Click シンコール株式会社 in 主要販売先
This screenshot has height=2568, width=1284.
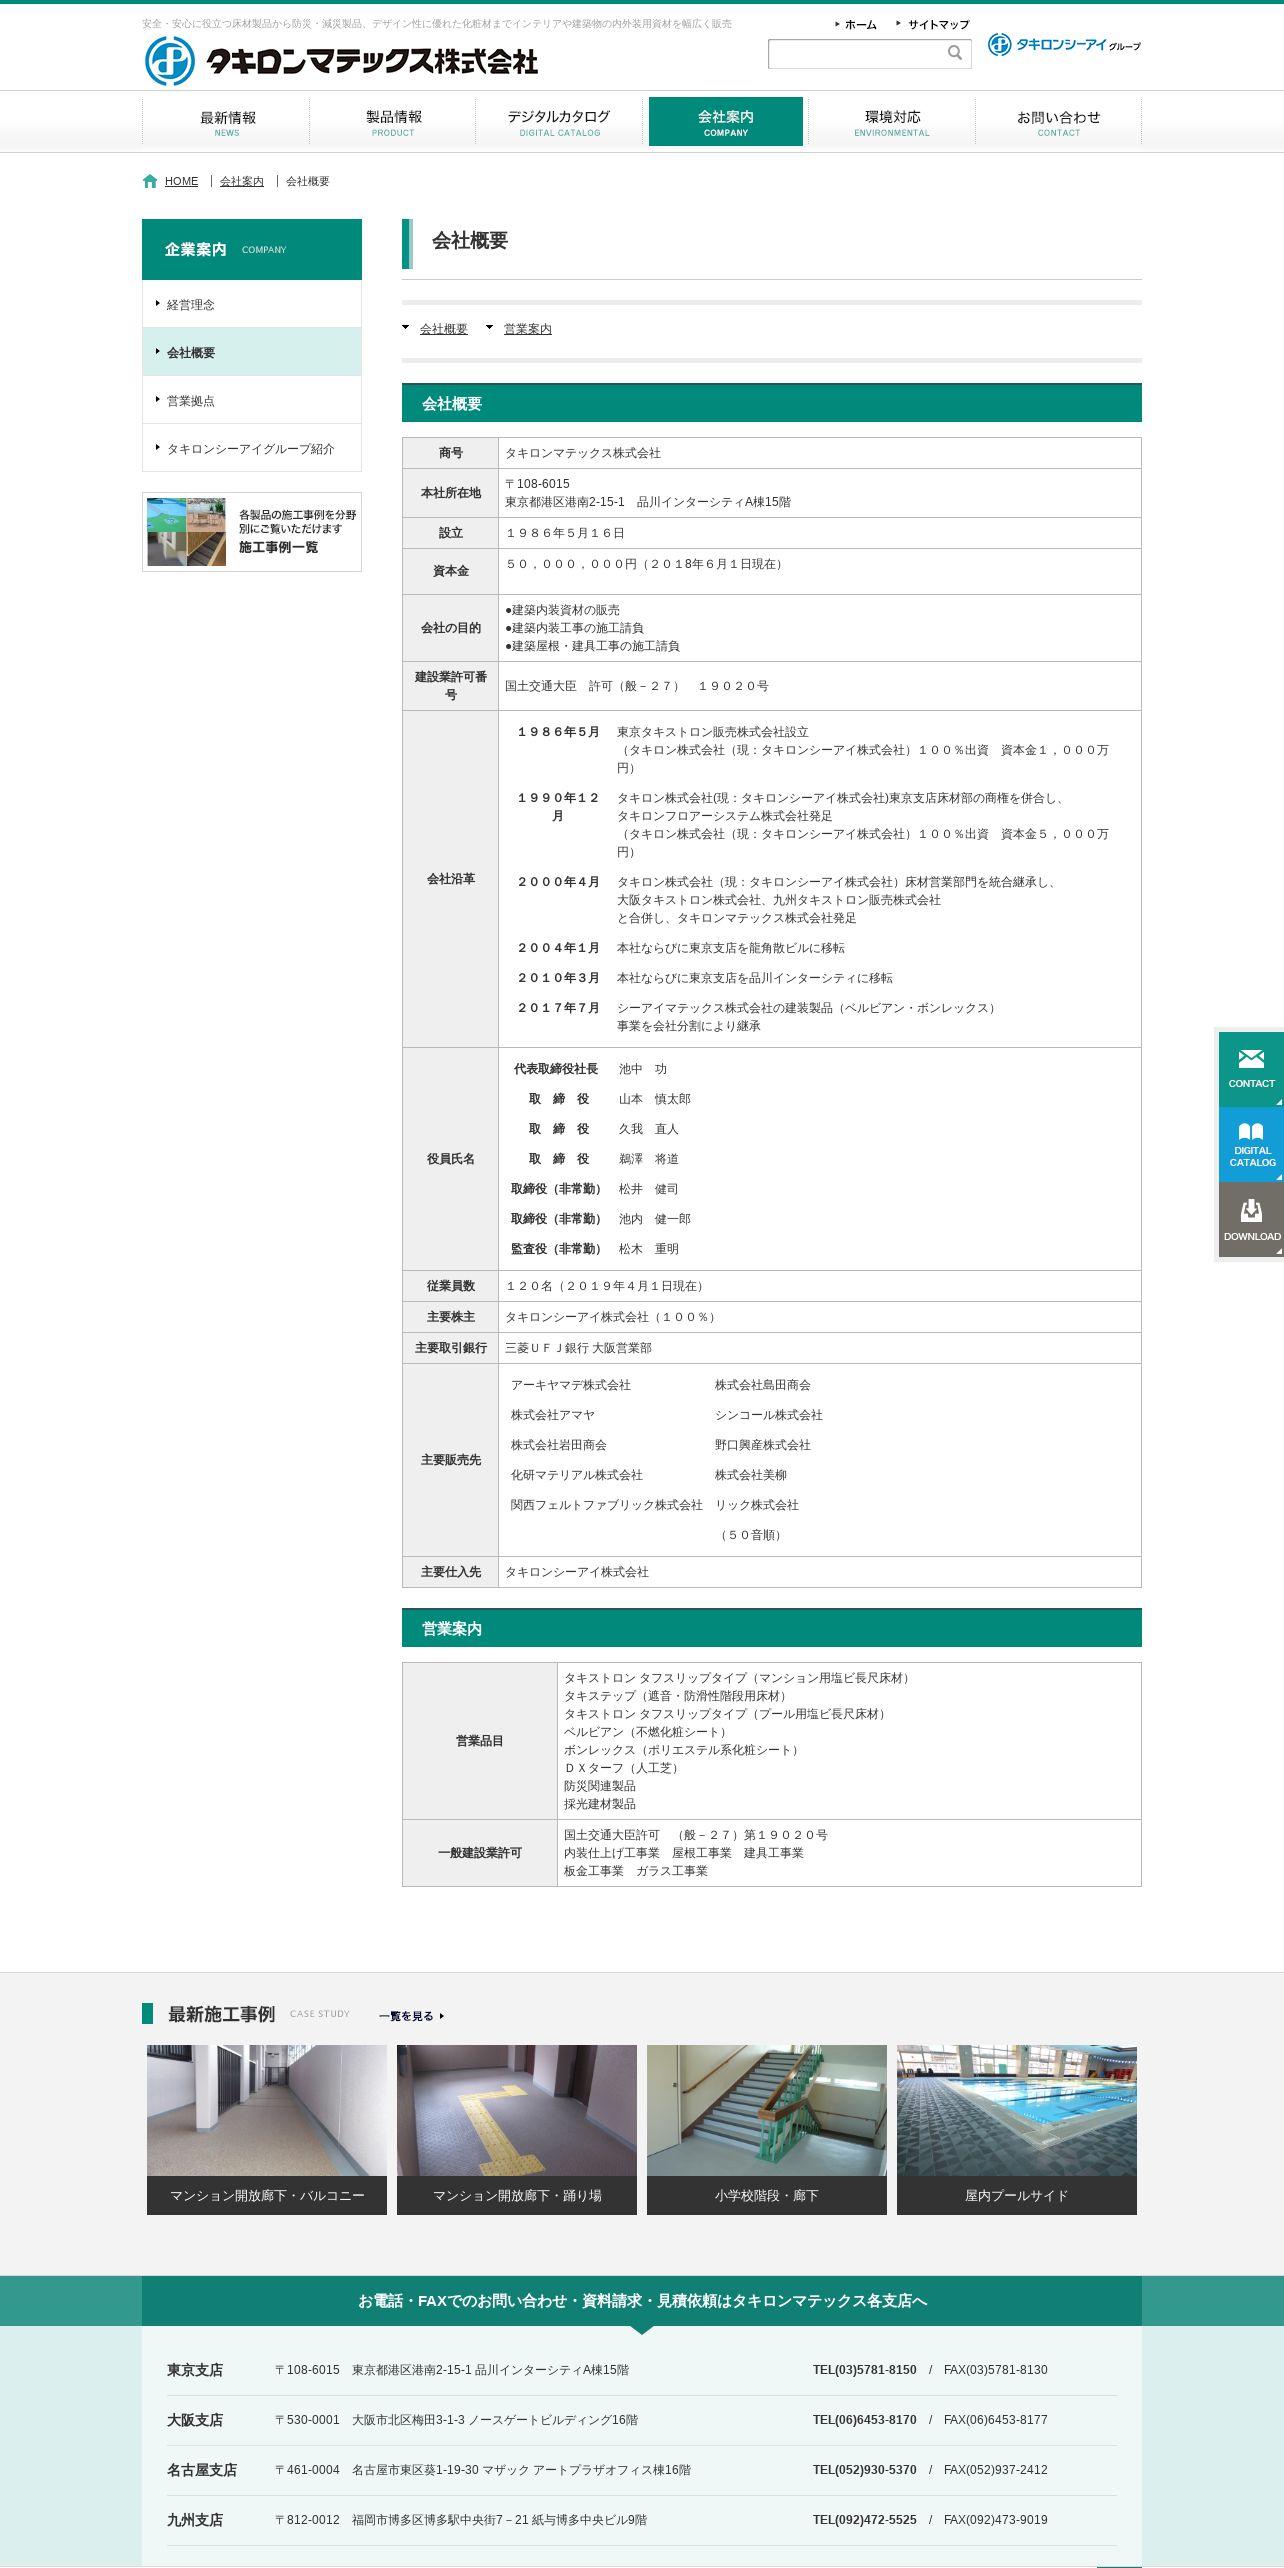pos(769,1415)
